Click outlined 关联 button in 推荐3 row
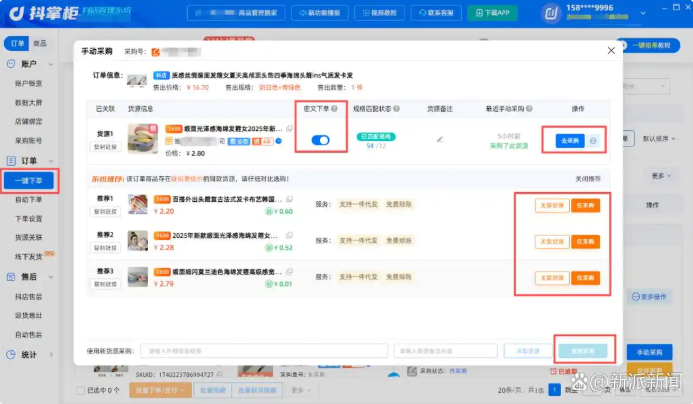The height and width of the screenshot is (404, 693). click(552, 278)
